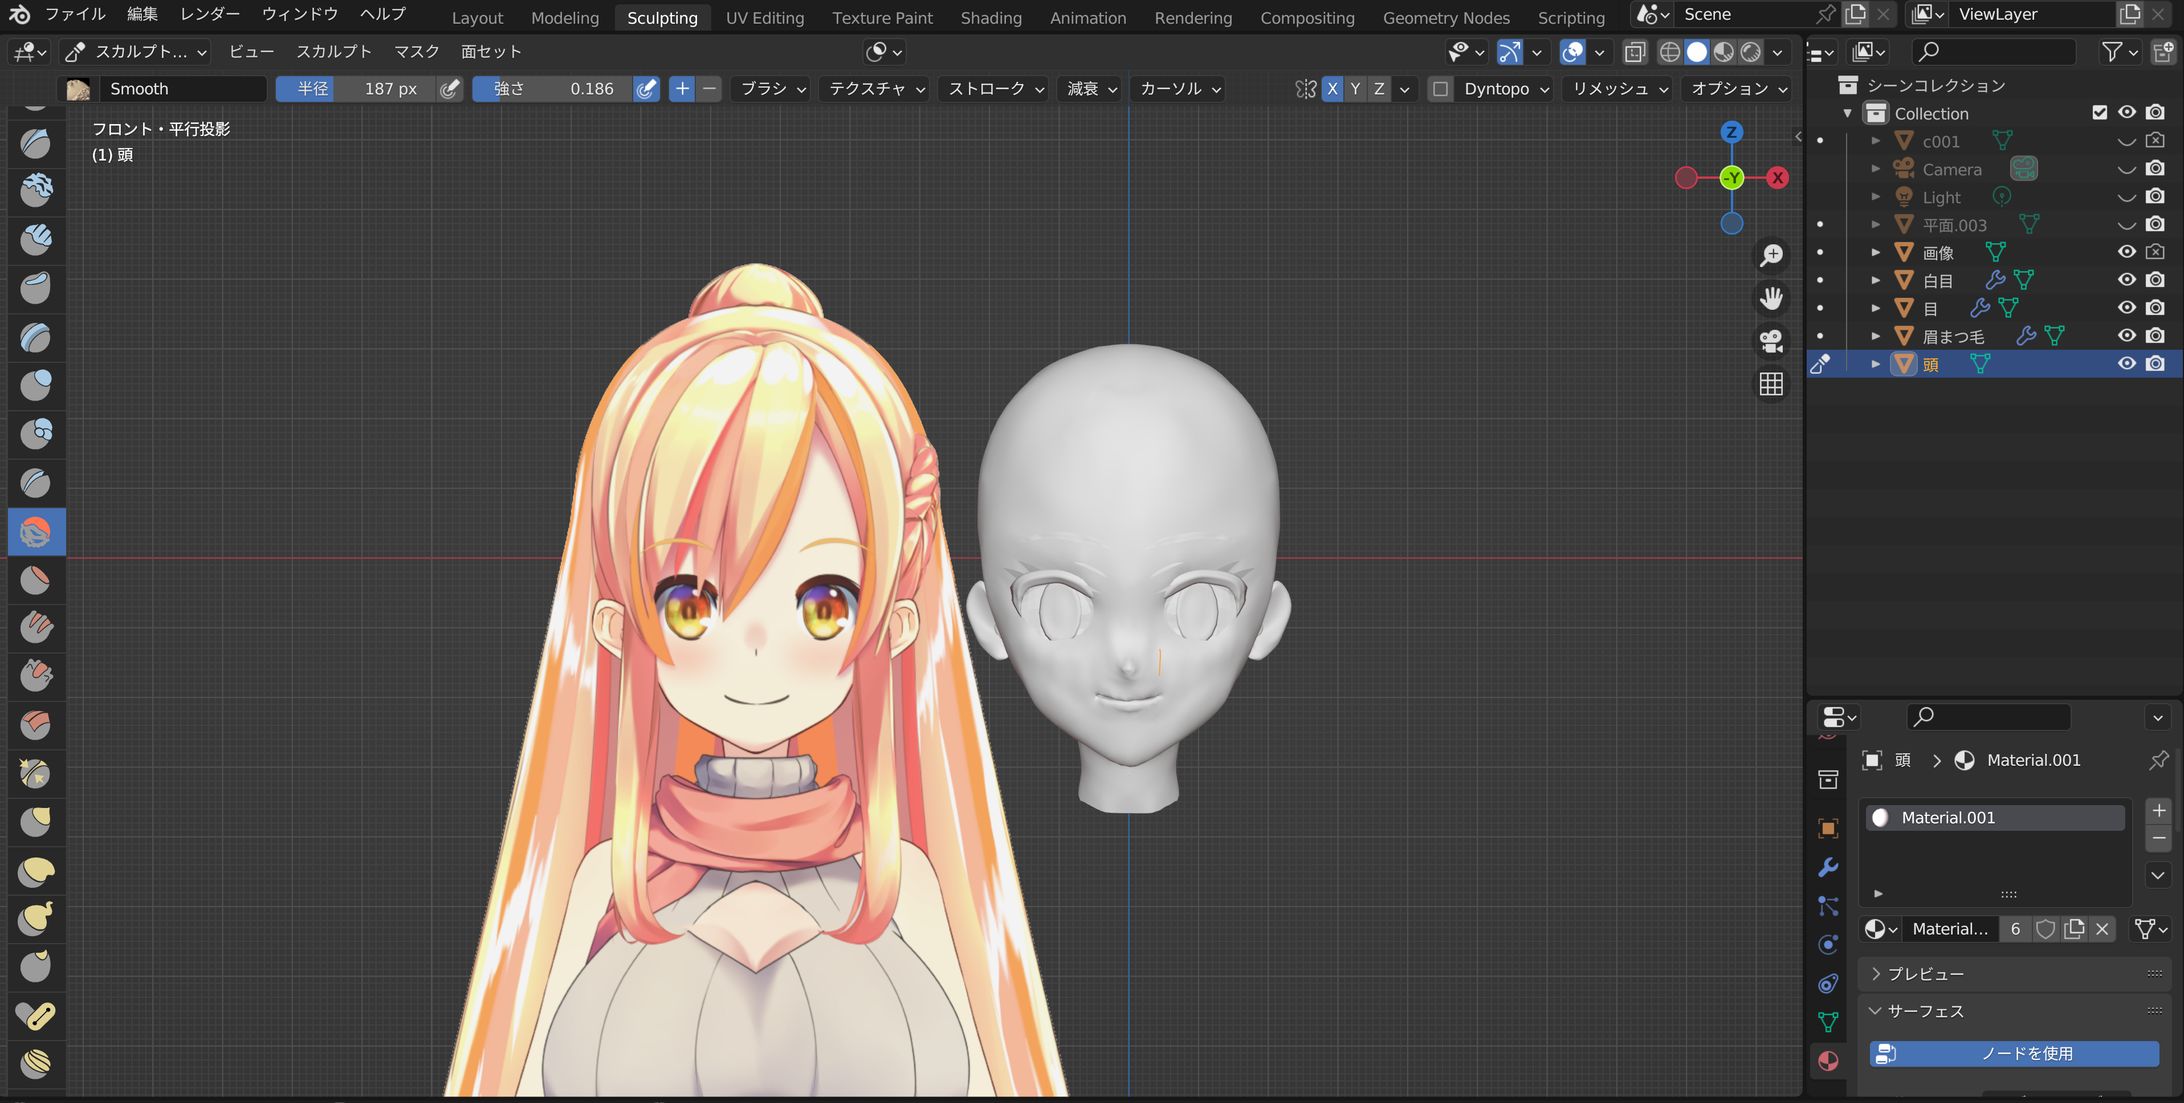Open the オプション dropdown
This screenshot has height=1103, width=2184.
tap(1738, 89)
